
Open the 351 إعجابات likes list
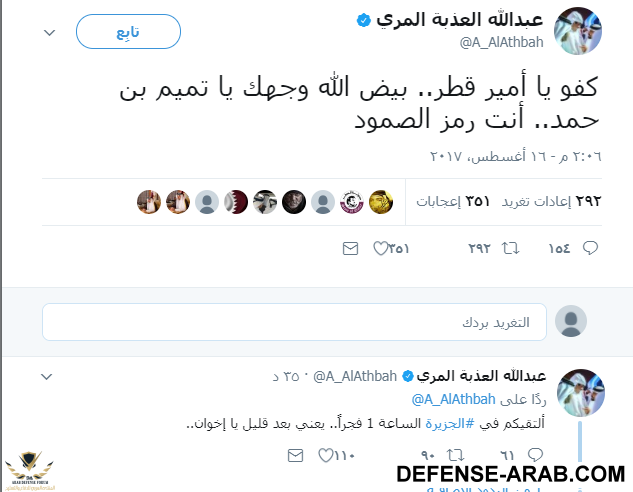coord(455,201)
